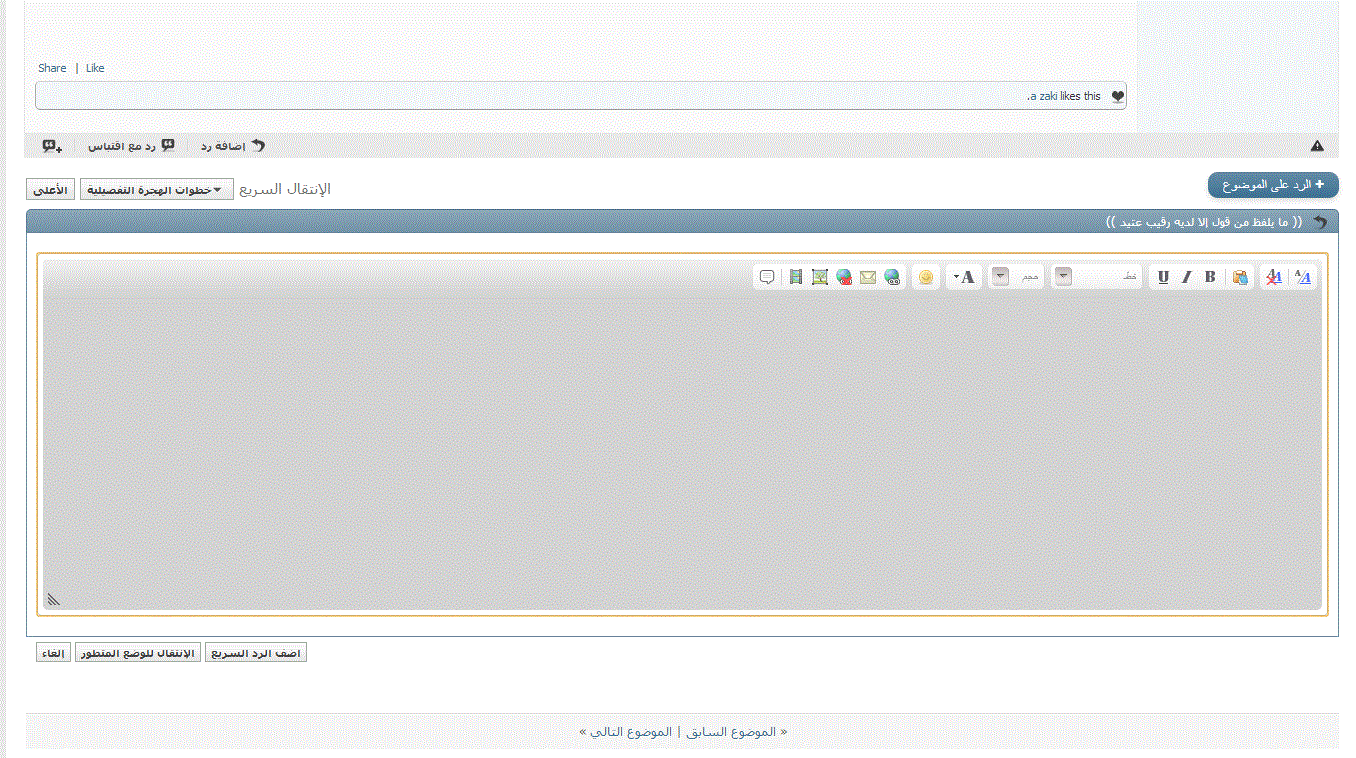Screen dimensions: 1356x758
Task: Toggle bold formatting in the editor
Action: (1210, 277)
